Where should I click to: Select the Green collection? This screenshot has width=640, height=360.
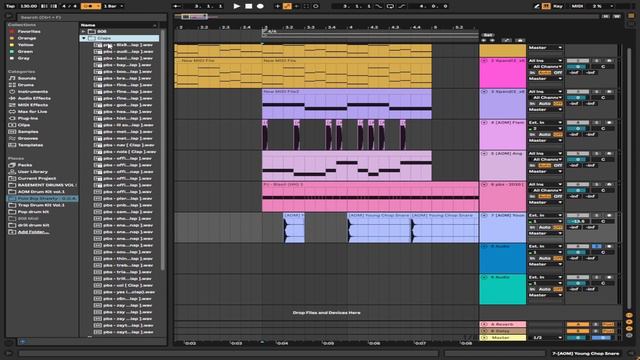[x=25, y=51]
